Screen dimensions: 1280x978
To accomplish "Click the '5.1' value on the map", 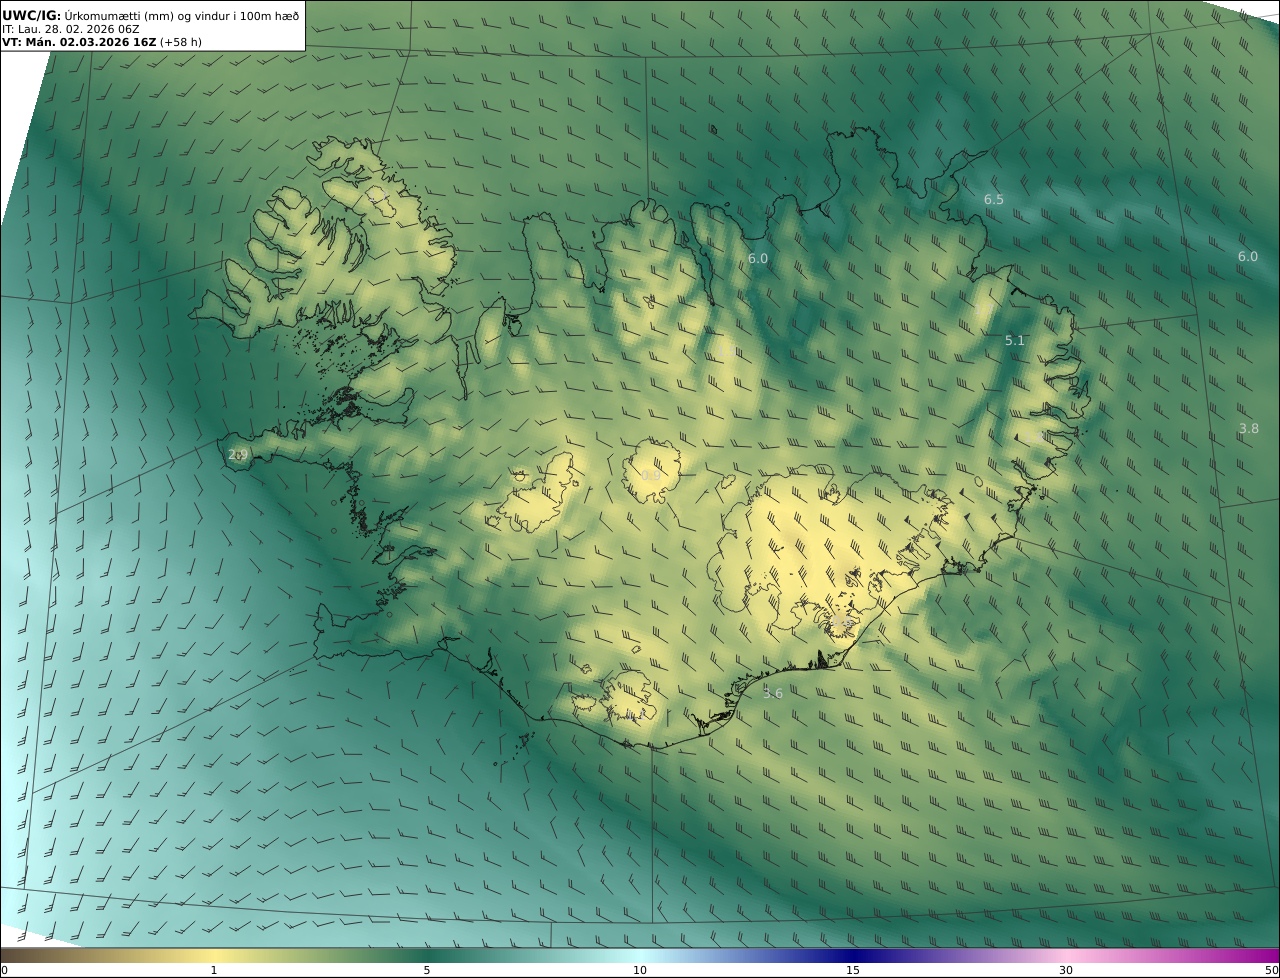I will [x=1014, y=341].
